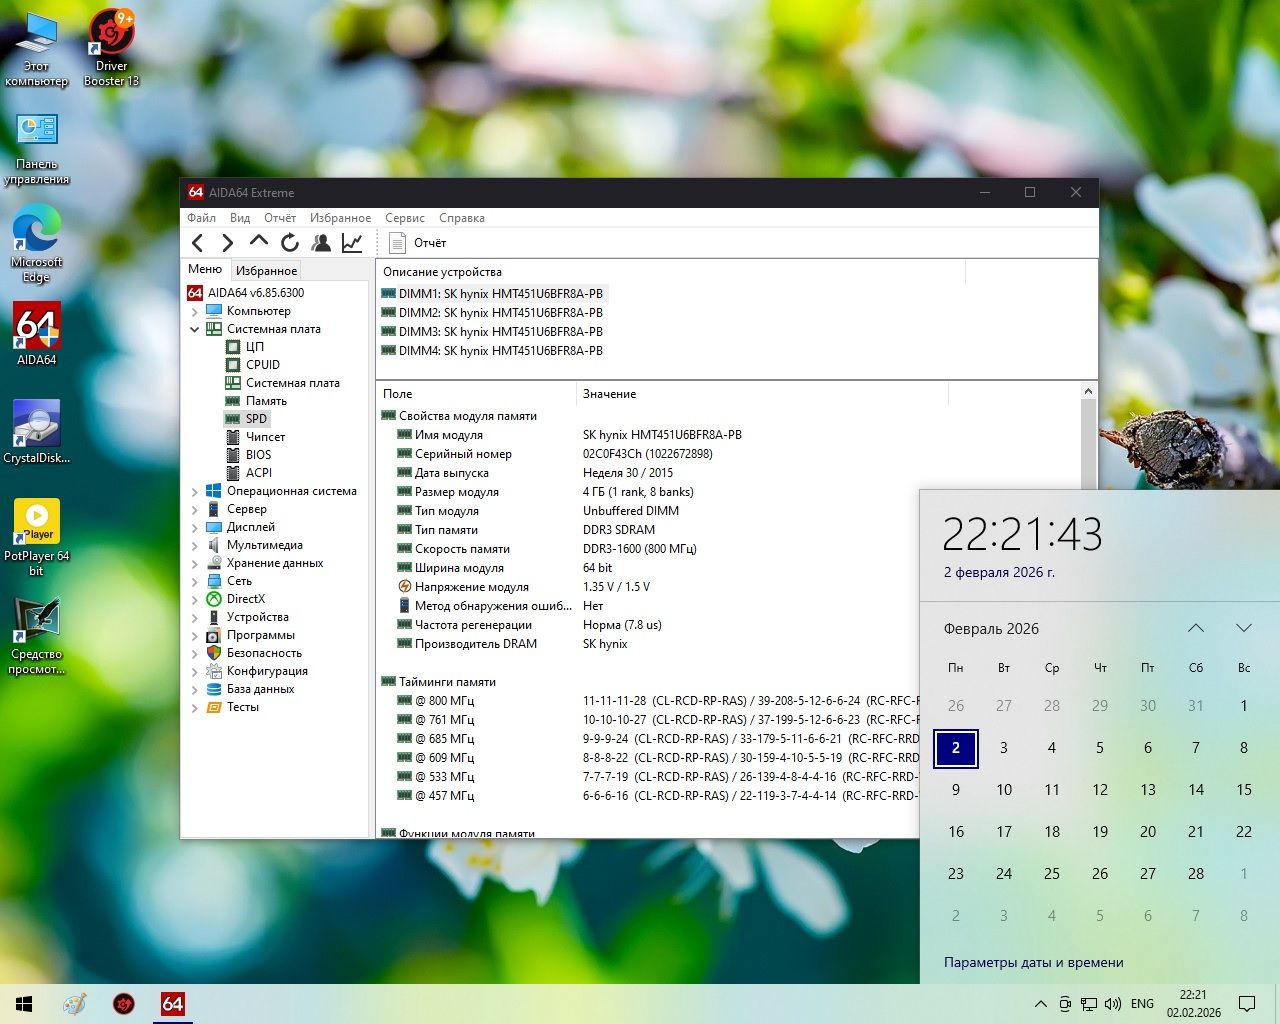Expand the Компьютер tree node
This screenshot has height=1024, width=1280.
[x=195, y=311]
